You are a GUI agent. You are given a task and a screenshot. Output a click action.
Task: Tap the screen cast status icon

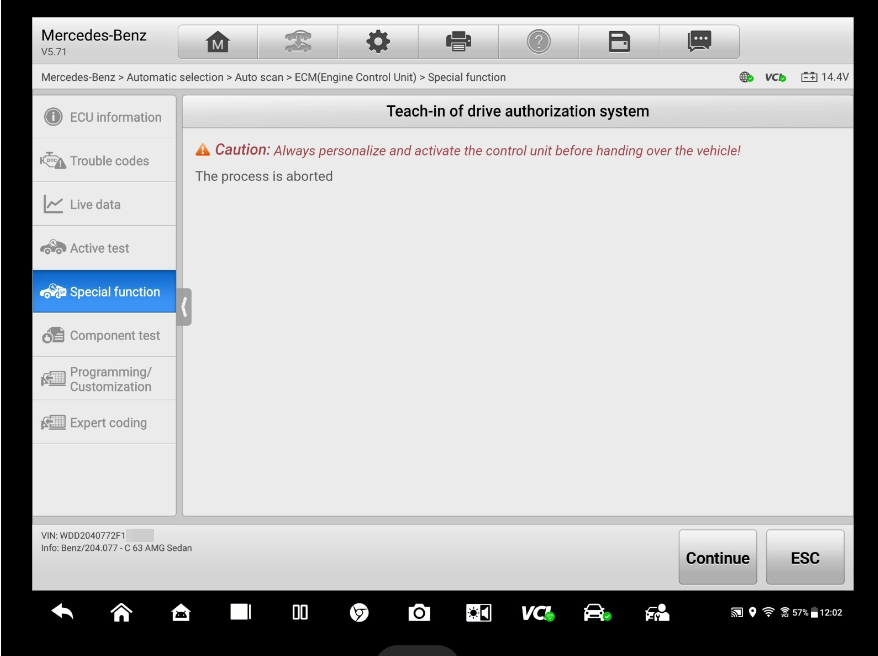[737, 613]
